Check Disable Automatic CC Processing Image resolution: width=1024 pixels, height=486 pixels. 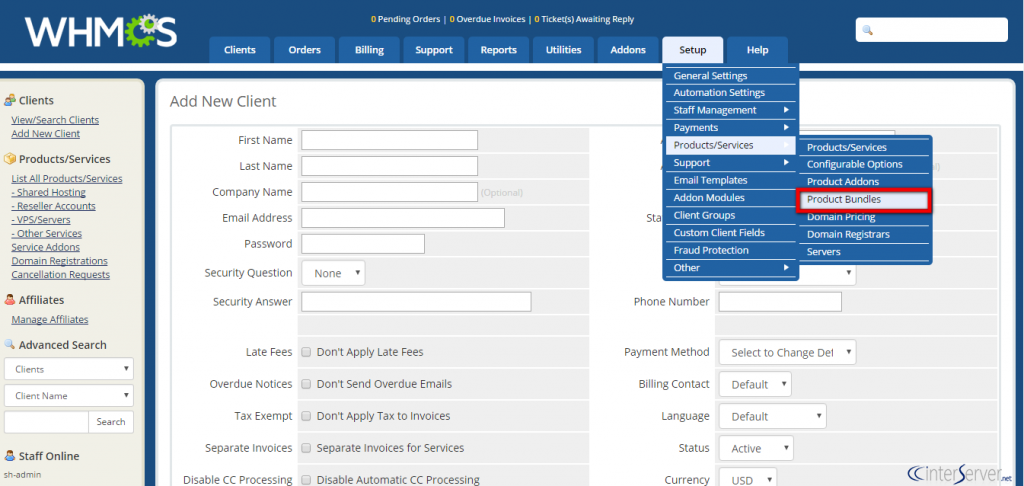pyautogui.click(x=306, y=480)
